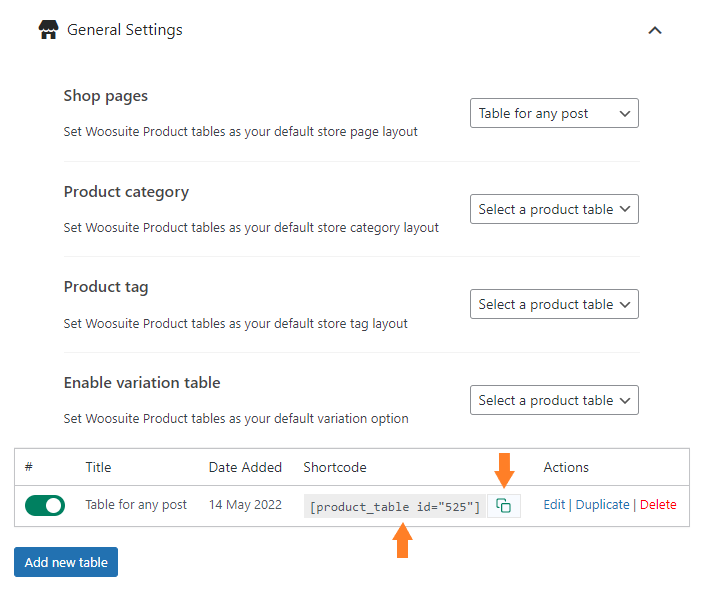This screenshot has height=590, width=713.
Task: Duplicate the Table for any post entry
Action: (603, 505)
